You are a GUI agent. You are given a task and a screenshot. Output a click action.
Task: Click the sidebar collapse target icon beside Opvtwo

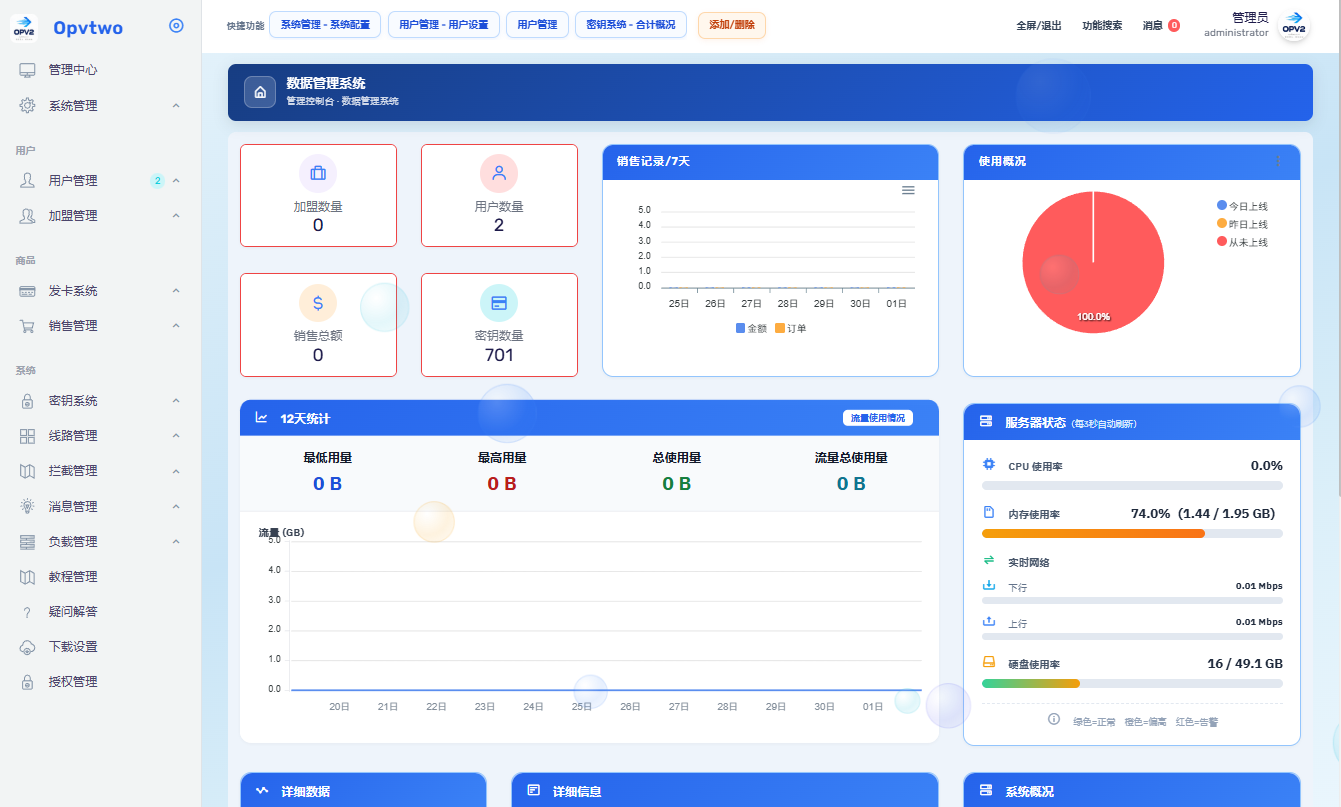pyautogui.click(x=177, y=26)
